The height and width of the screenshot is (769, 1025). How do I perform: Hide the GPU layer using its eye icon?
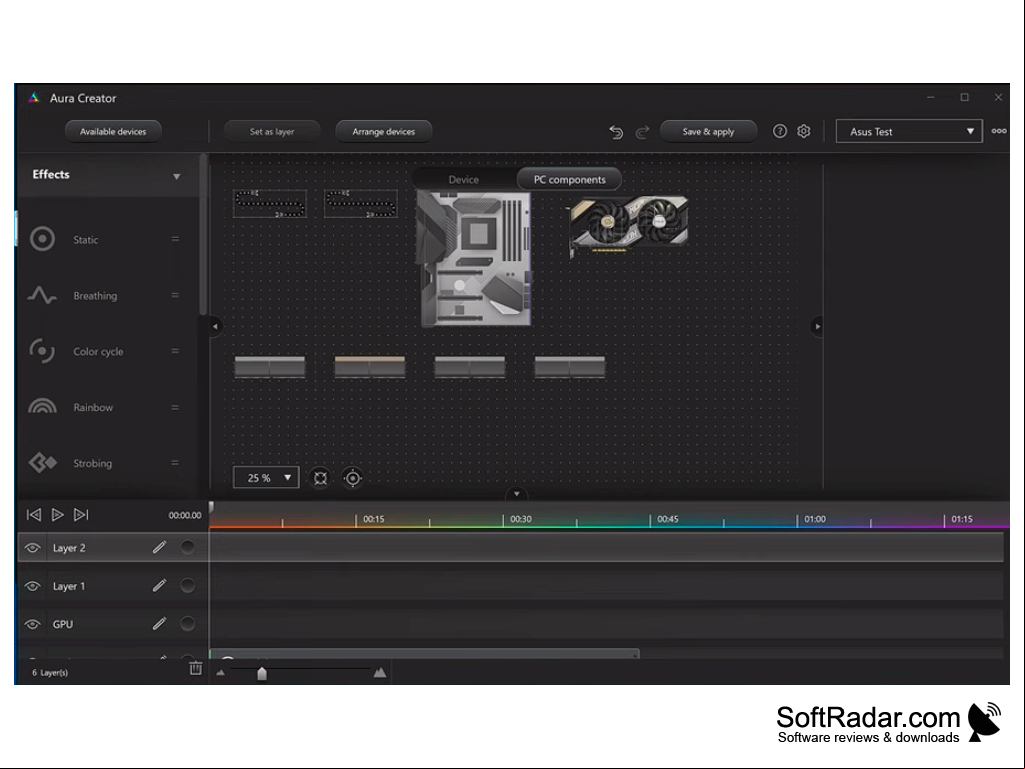pos(32,624)
